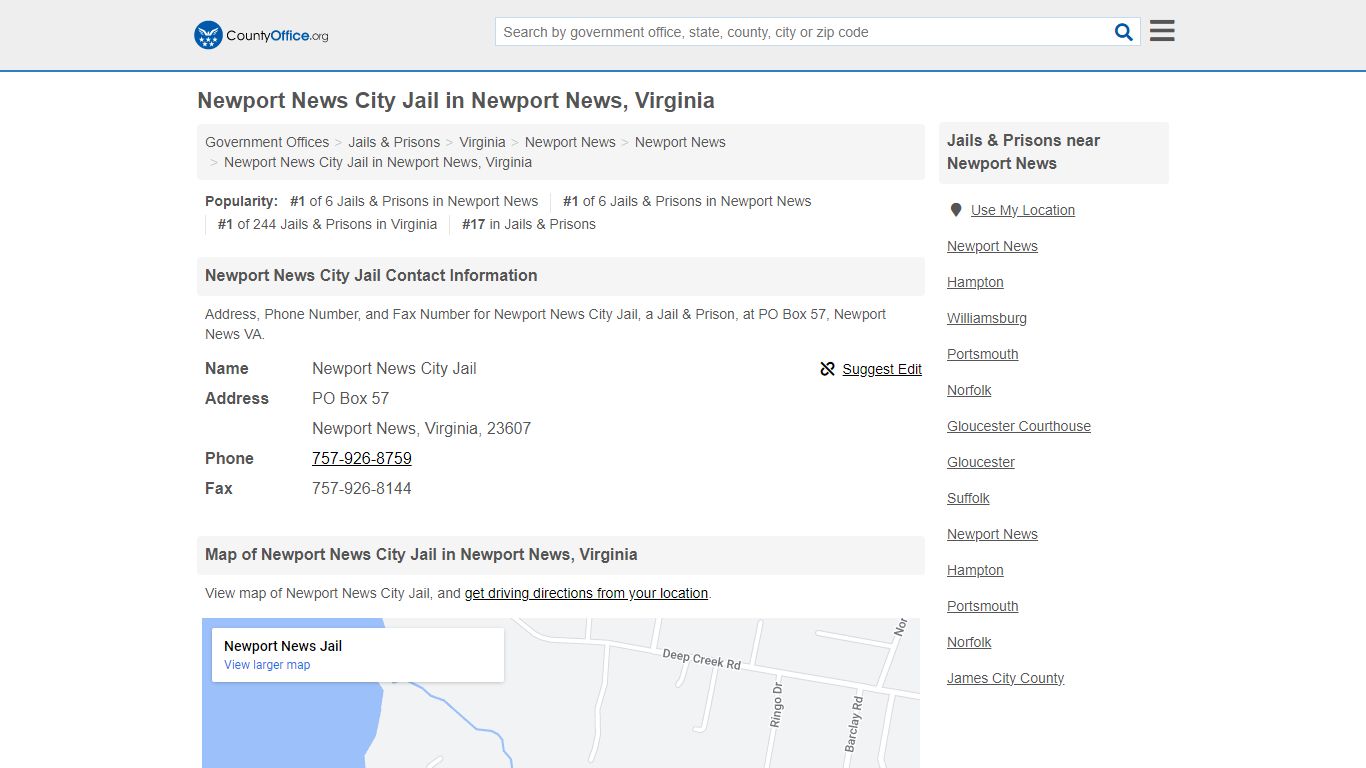The height and width of the screenshot is (768, 1366).
Task: Open first Hampton sidebar link
Action: pos(975,282)
